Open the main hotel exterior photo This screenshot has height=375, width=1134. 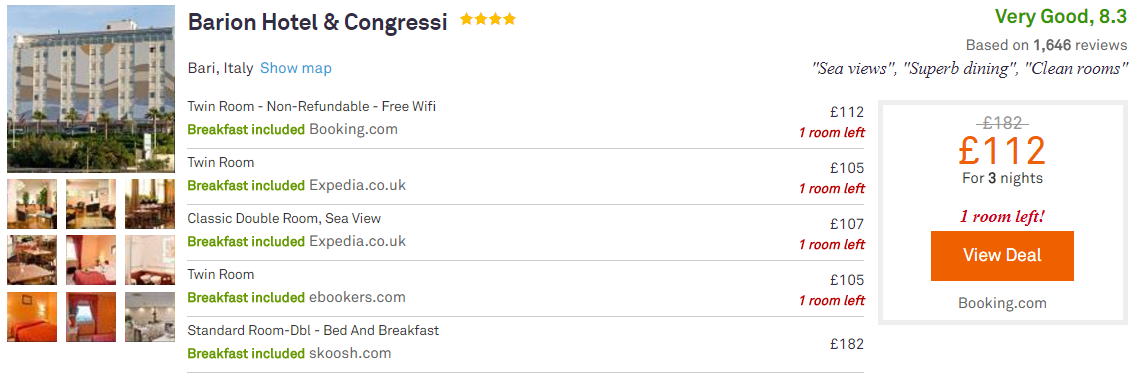coord(91,89)
